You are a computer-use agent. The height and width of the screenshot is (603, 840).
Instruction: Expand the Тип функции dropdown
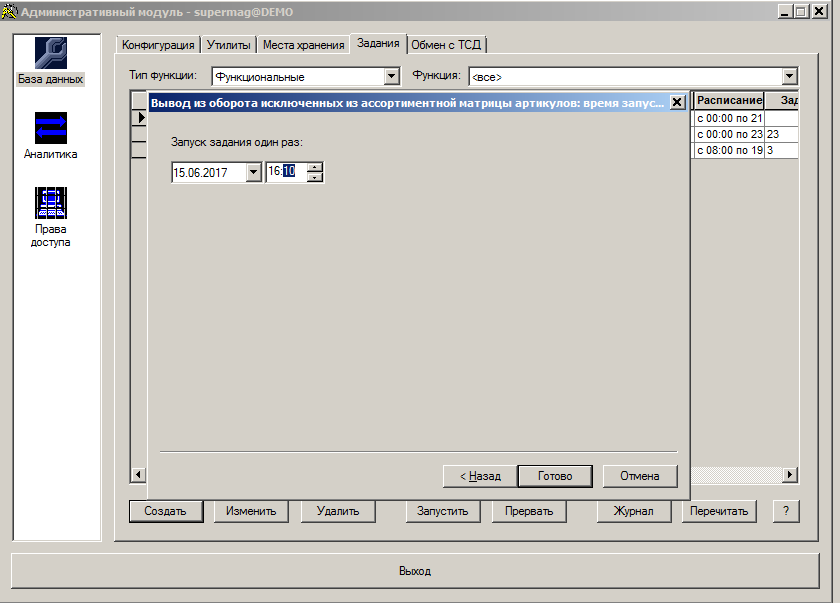click(392, 77)
